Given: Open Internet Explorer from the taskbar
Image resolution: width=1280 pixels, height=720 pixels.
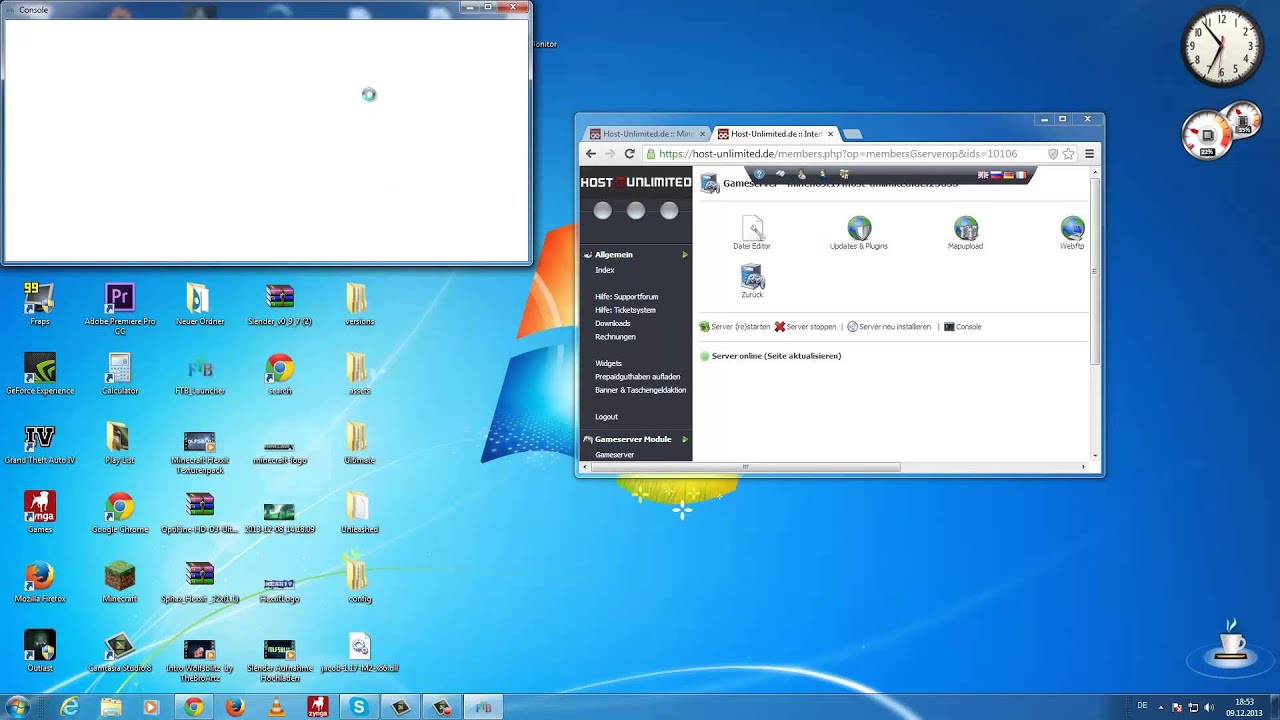Looking at the screenshot, I should pyautogui.click(x=69, y=707).
